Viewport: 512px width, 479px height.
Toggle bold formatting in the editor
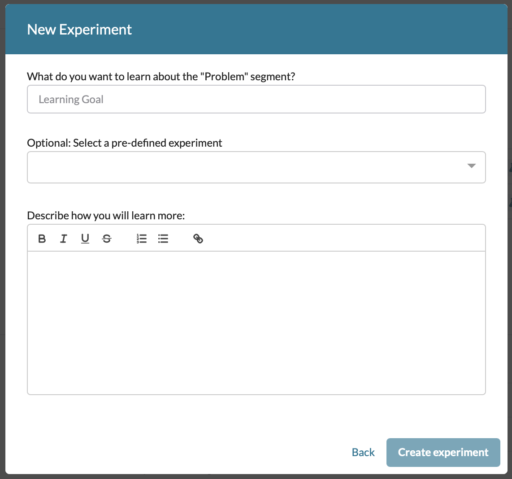point(42,239)
